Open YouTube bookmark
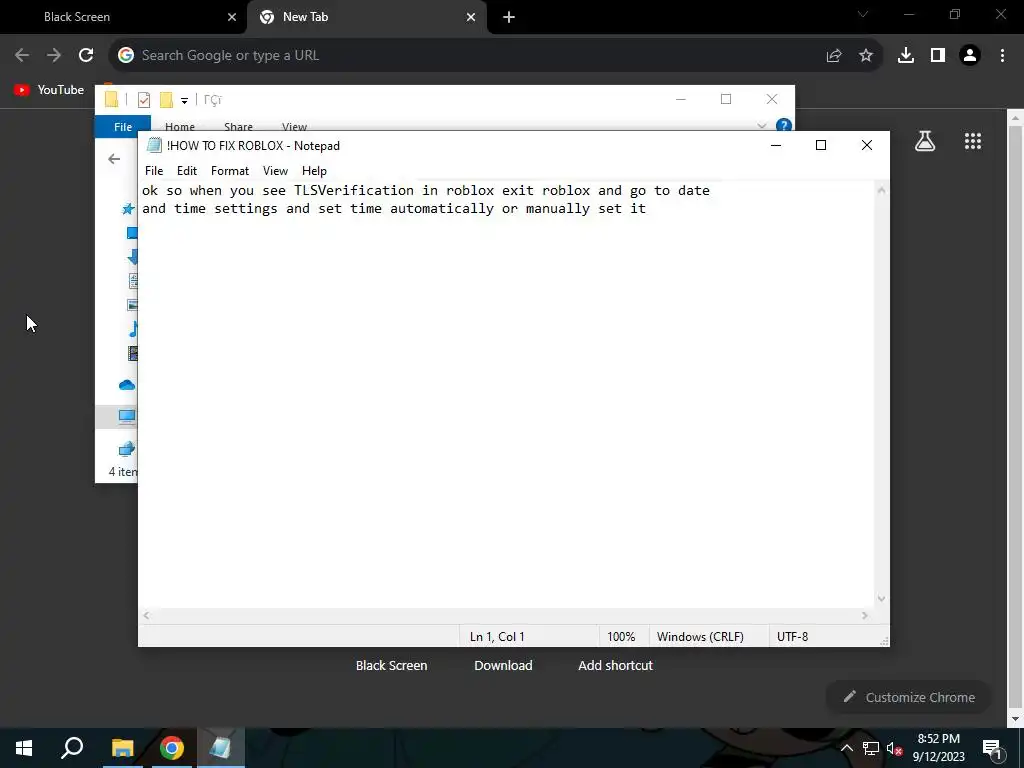1024x768 pixels. [x=49, y=90]
